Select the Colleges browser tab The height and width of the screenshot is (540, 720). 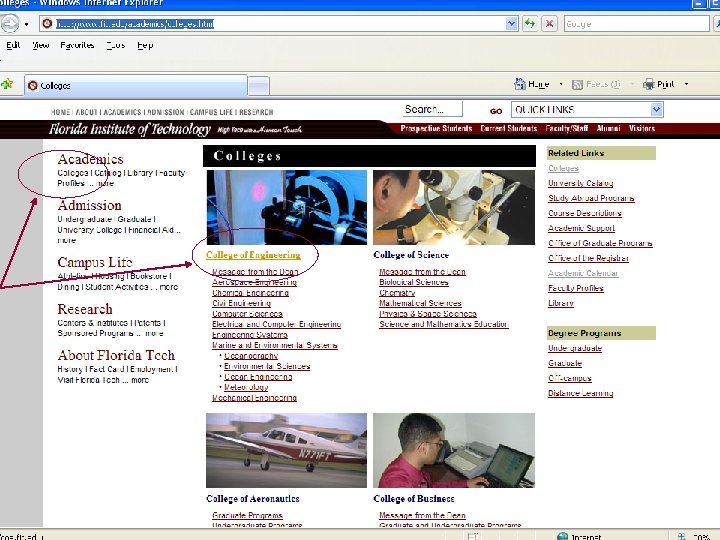coord(136,85)
